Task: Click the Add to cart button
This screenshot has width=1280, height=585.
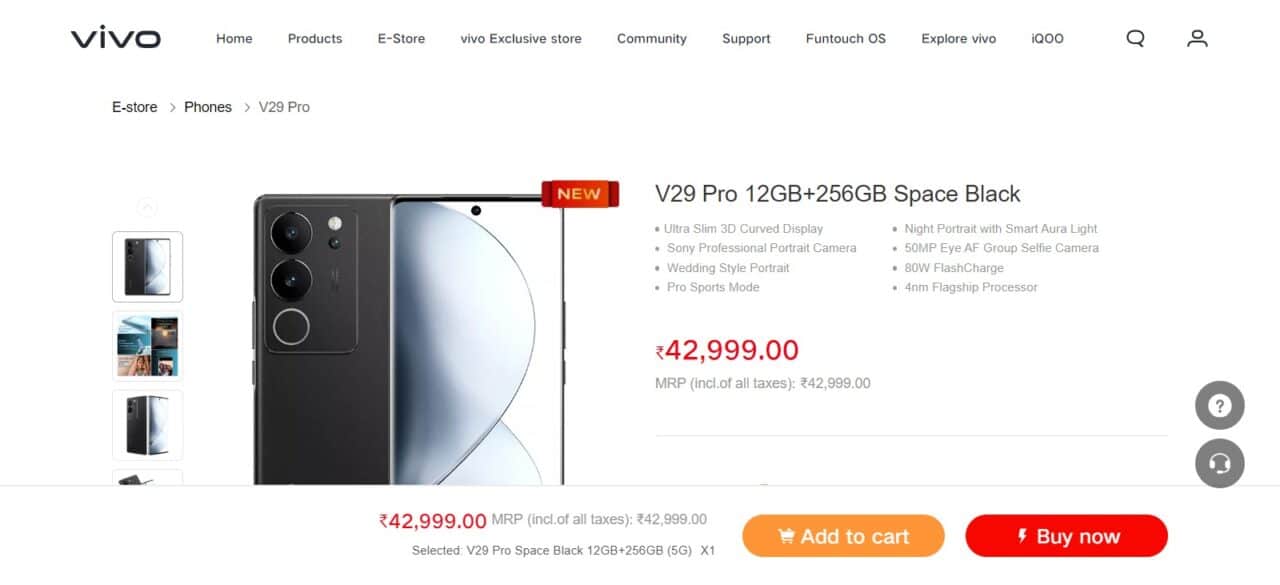Action: [x=843, y=536]
